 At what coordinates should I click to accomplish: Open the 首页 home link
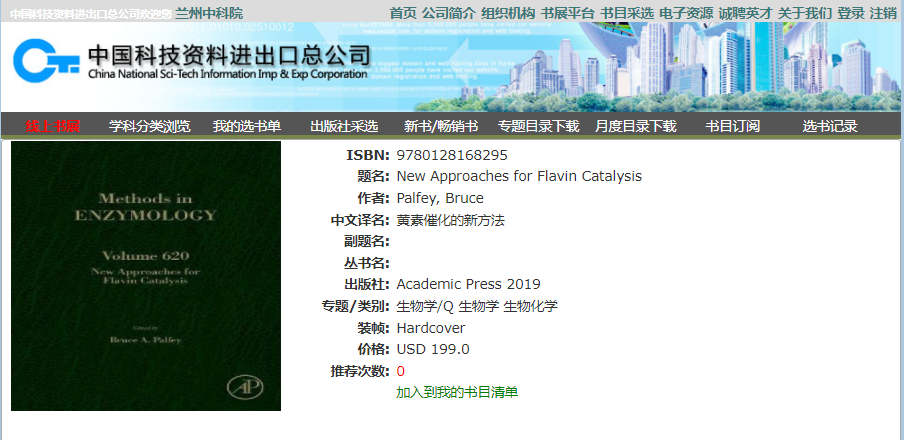pos(402,13)
